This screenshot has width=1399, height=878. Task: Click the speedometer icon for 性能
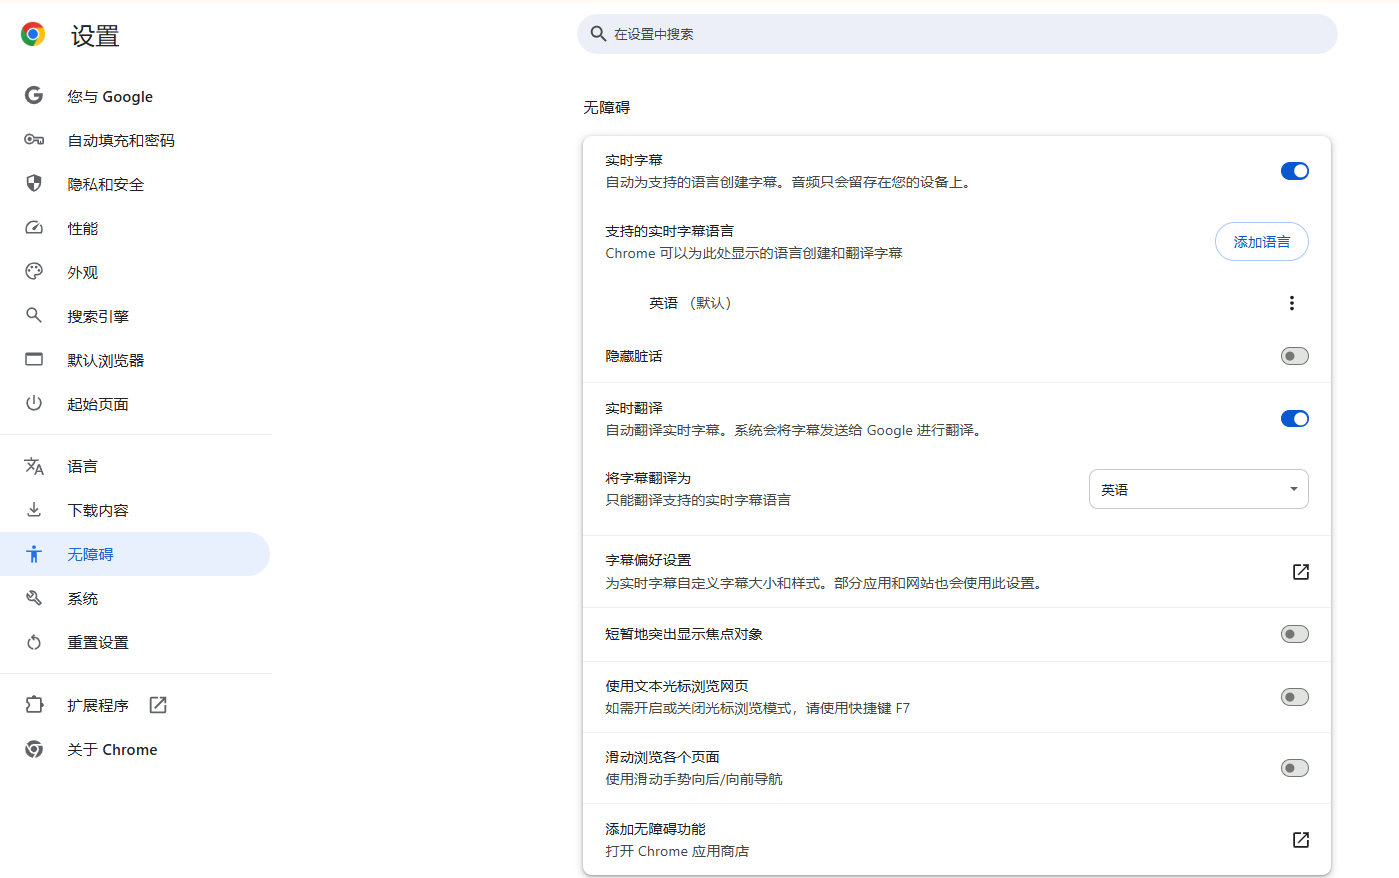(x=34, y=228)
